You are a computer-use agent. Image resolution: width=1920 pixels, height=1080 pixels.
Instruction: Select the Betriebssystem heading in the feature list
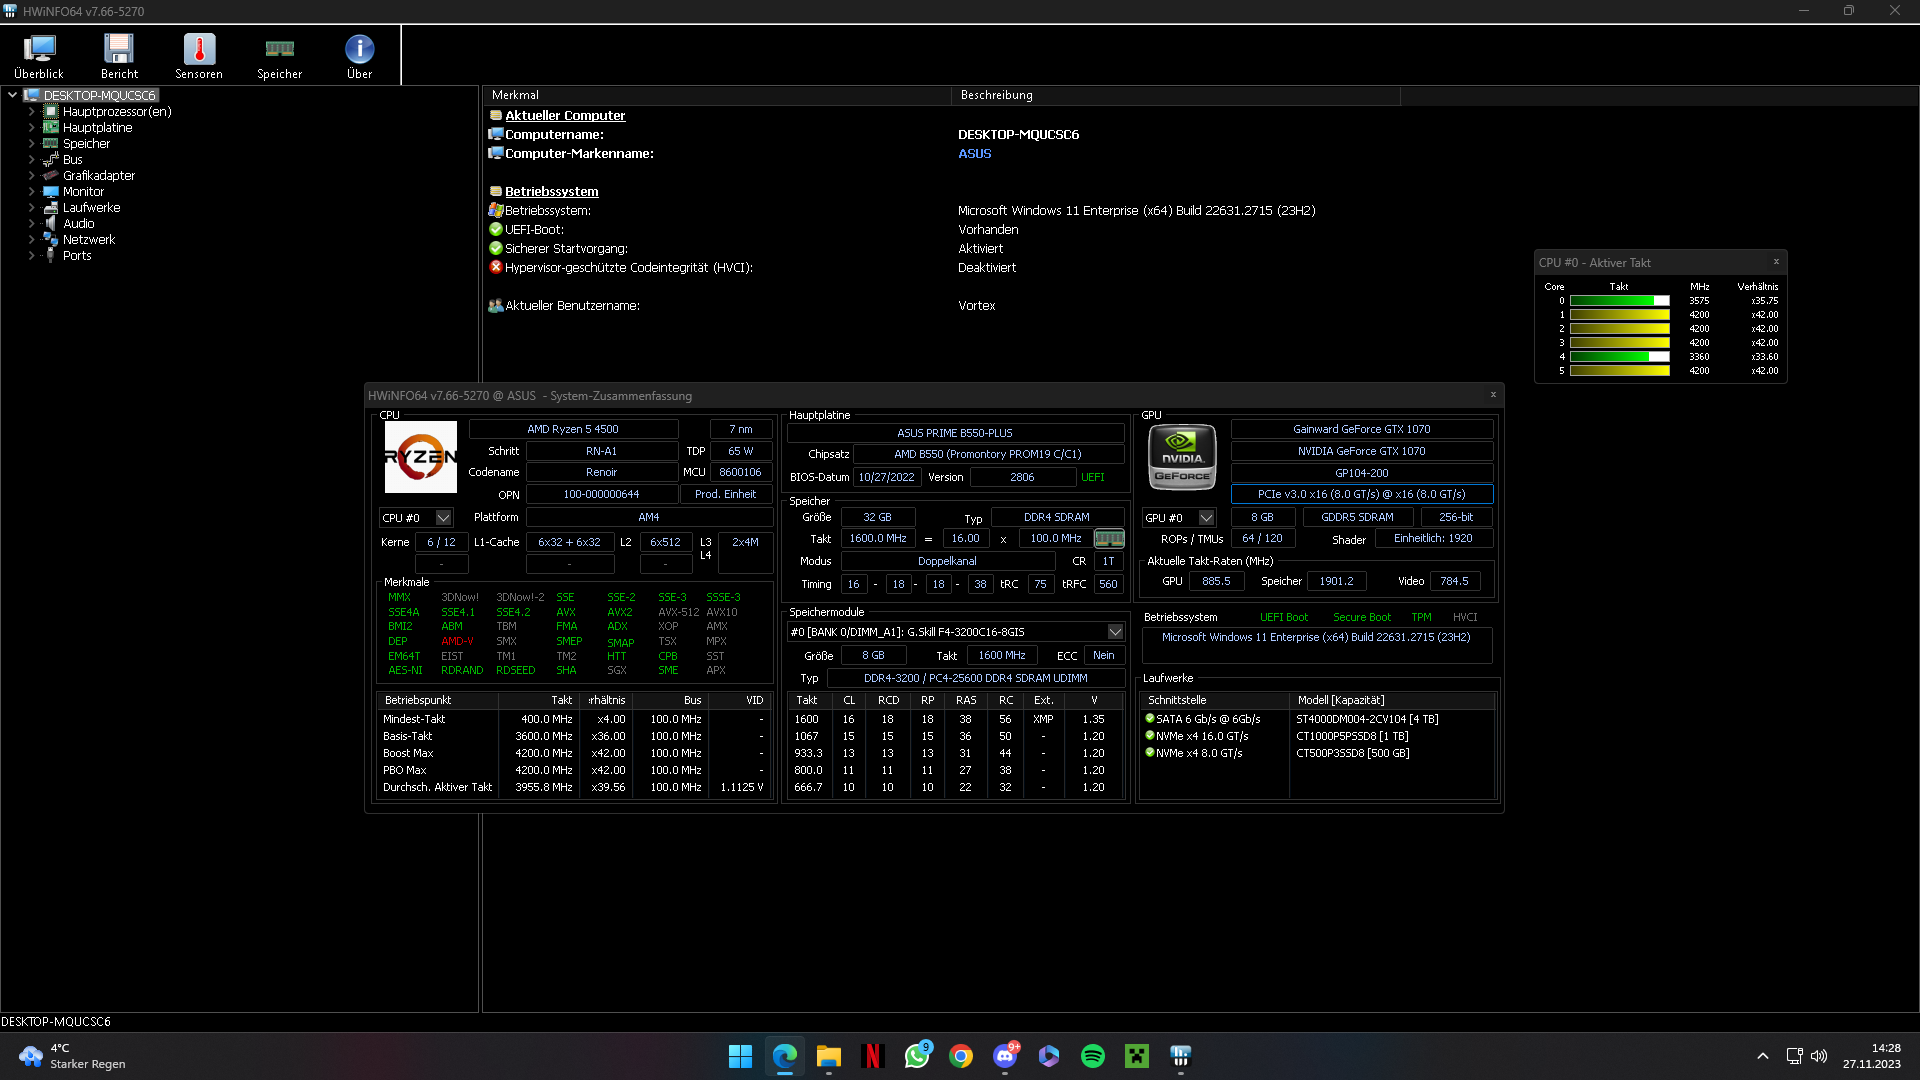[552, 192]
